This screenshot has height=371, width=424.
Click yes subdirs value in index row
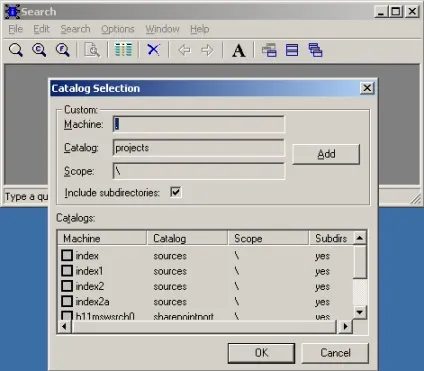coord(322,256)
